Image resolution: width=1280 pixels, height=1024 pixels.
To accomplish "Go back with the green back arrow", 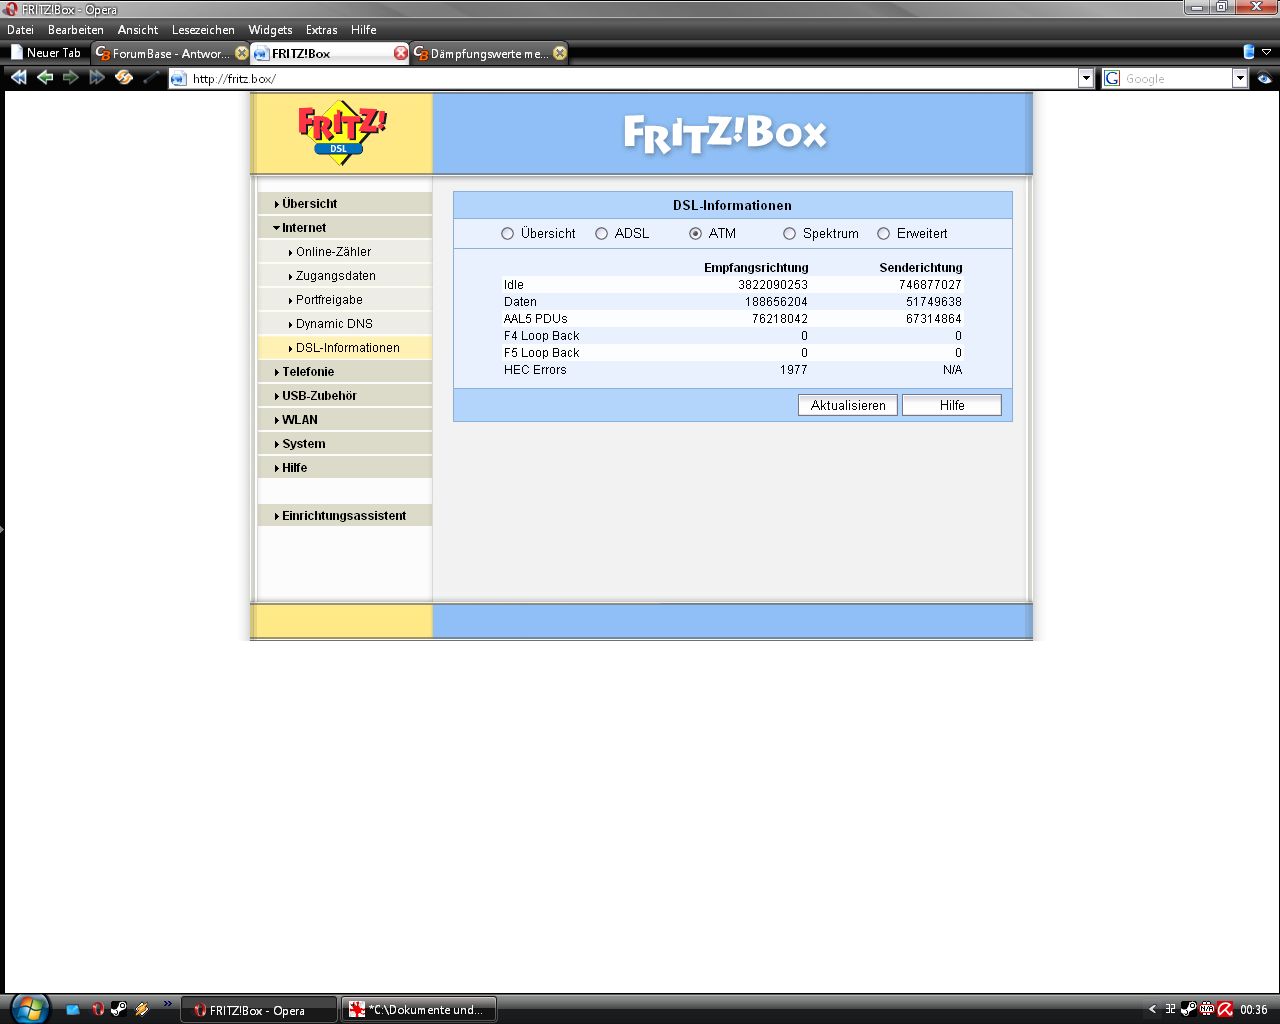I will pos(45,78).
